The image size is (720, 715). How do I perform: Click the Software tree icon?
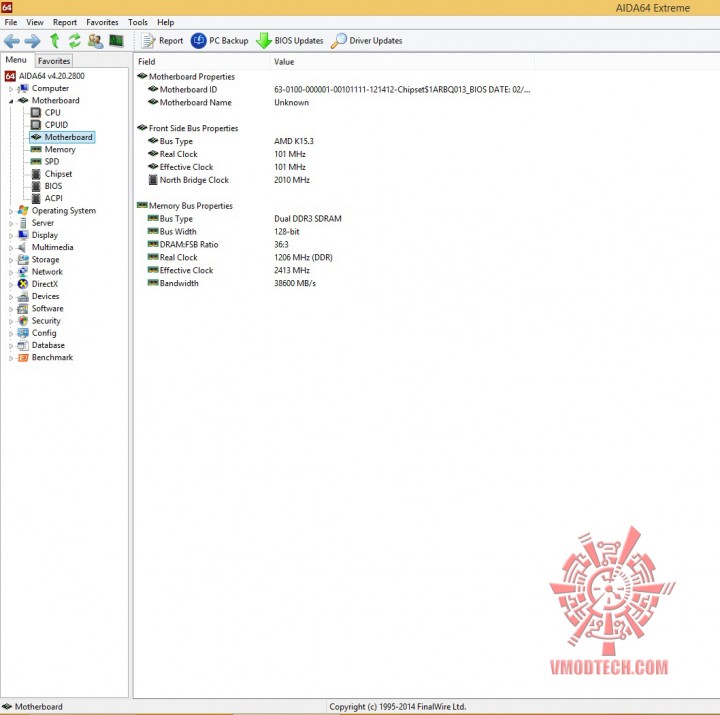pyautogui.click(x=23, y=309)
